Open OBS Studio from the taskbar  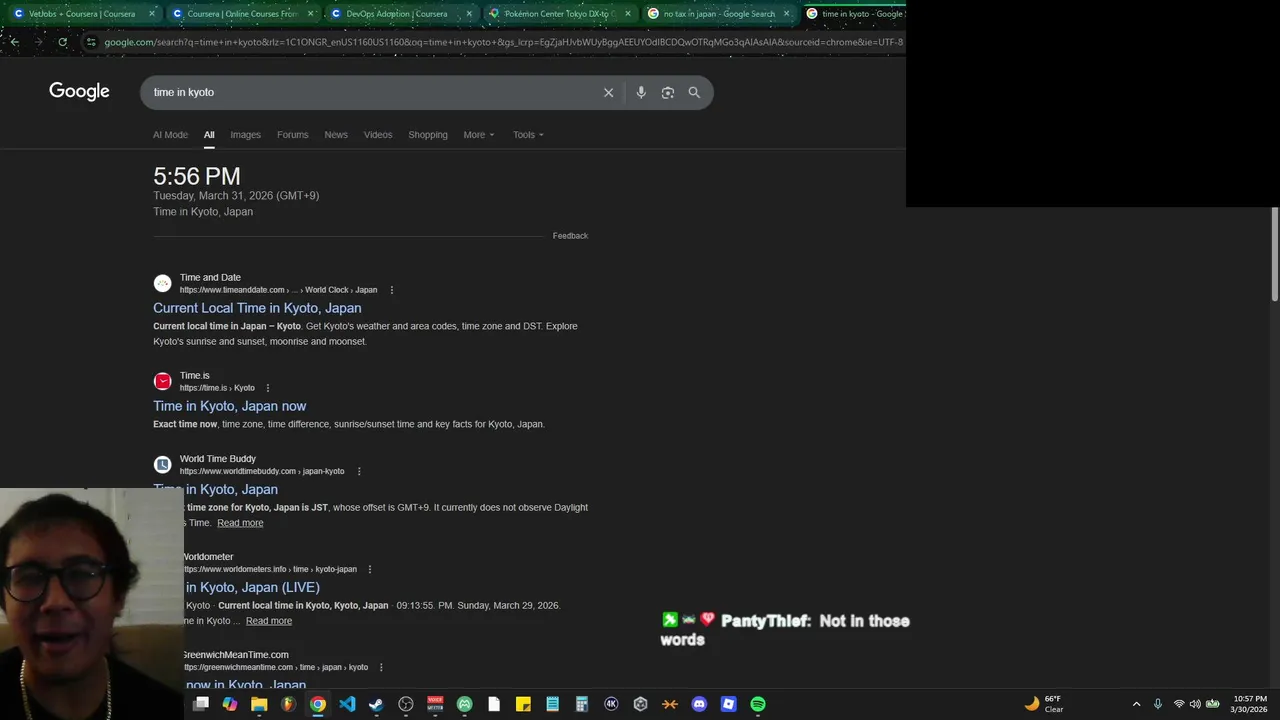point(406,704)
